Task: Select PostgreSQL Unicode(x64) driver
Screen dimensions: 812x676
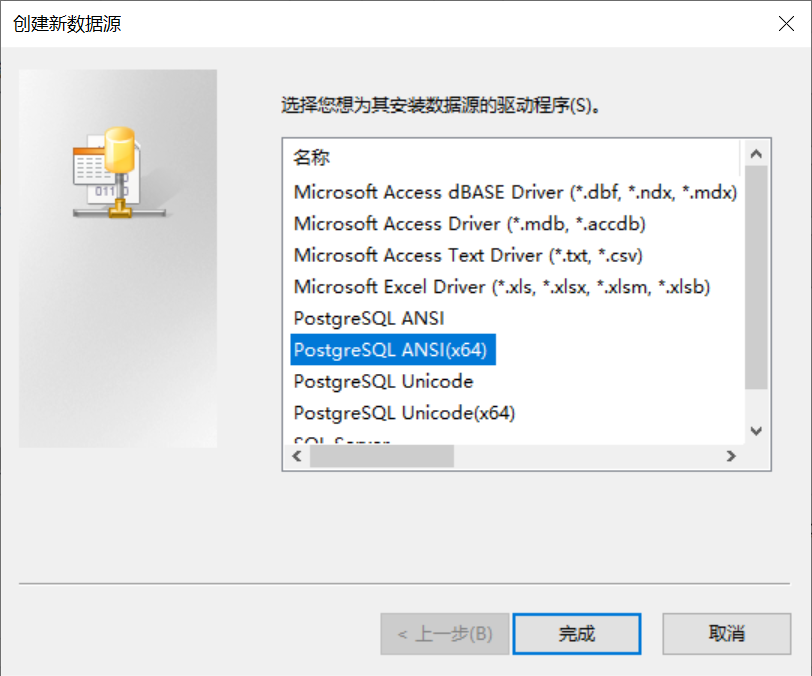Action: coord(404,413)
